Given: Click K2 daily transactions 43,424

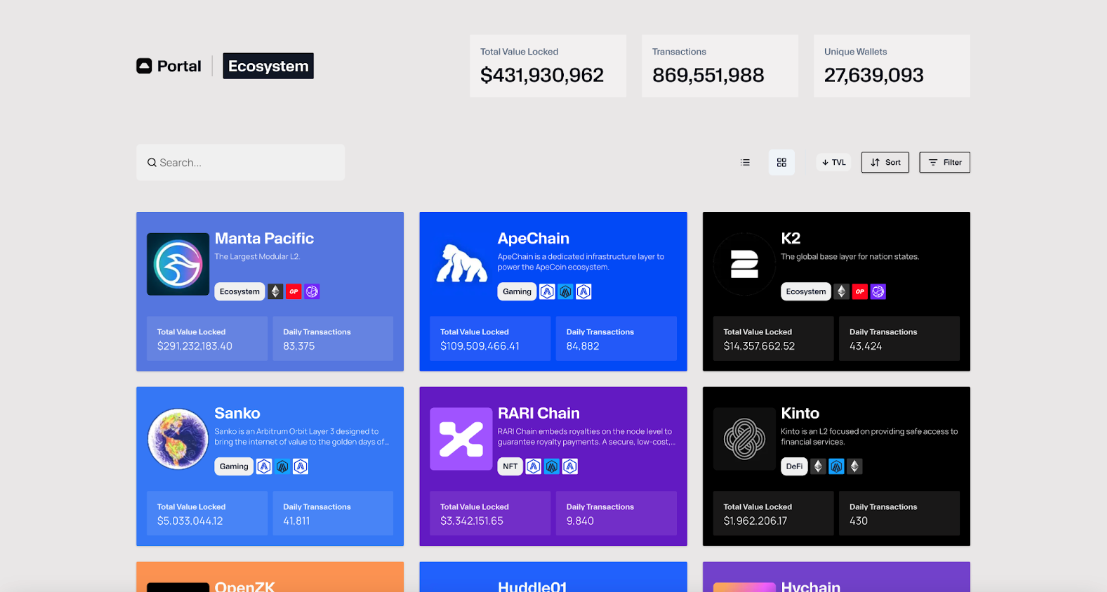Looking at the screenshot, I should (x=866, y=346).
